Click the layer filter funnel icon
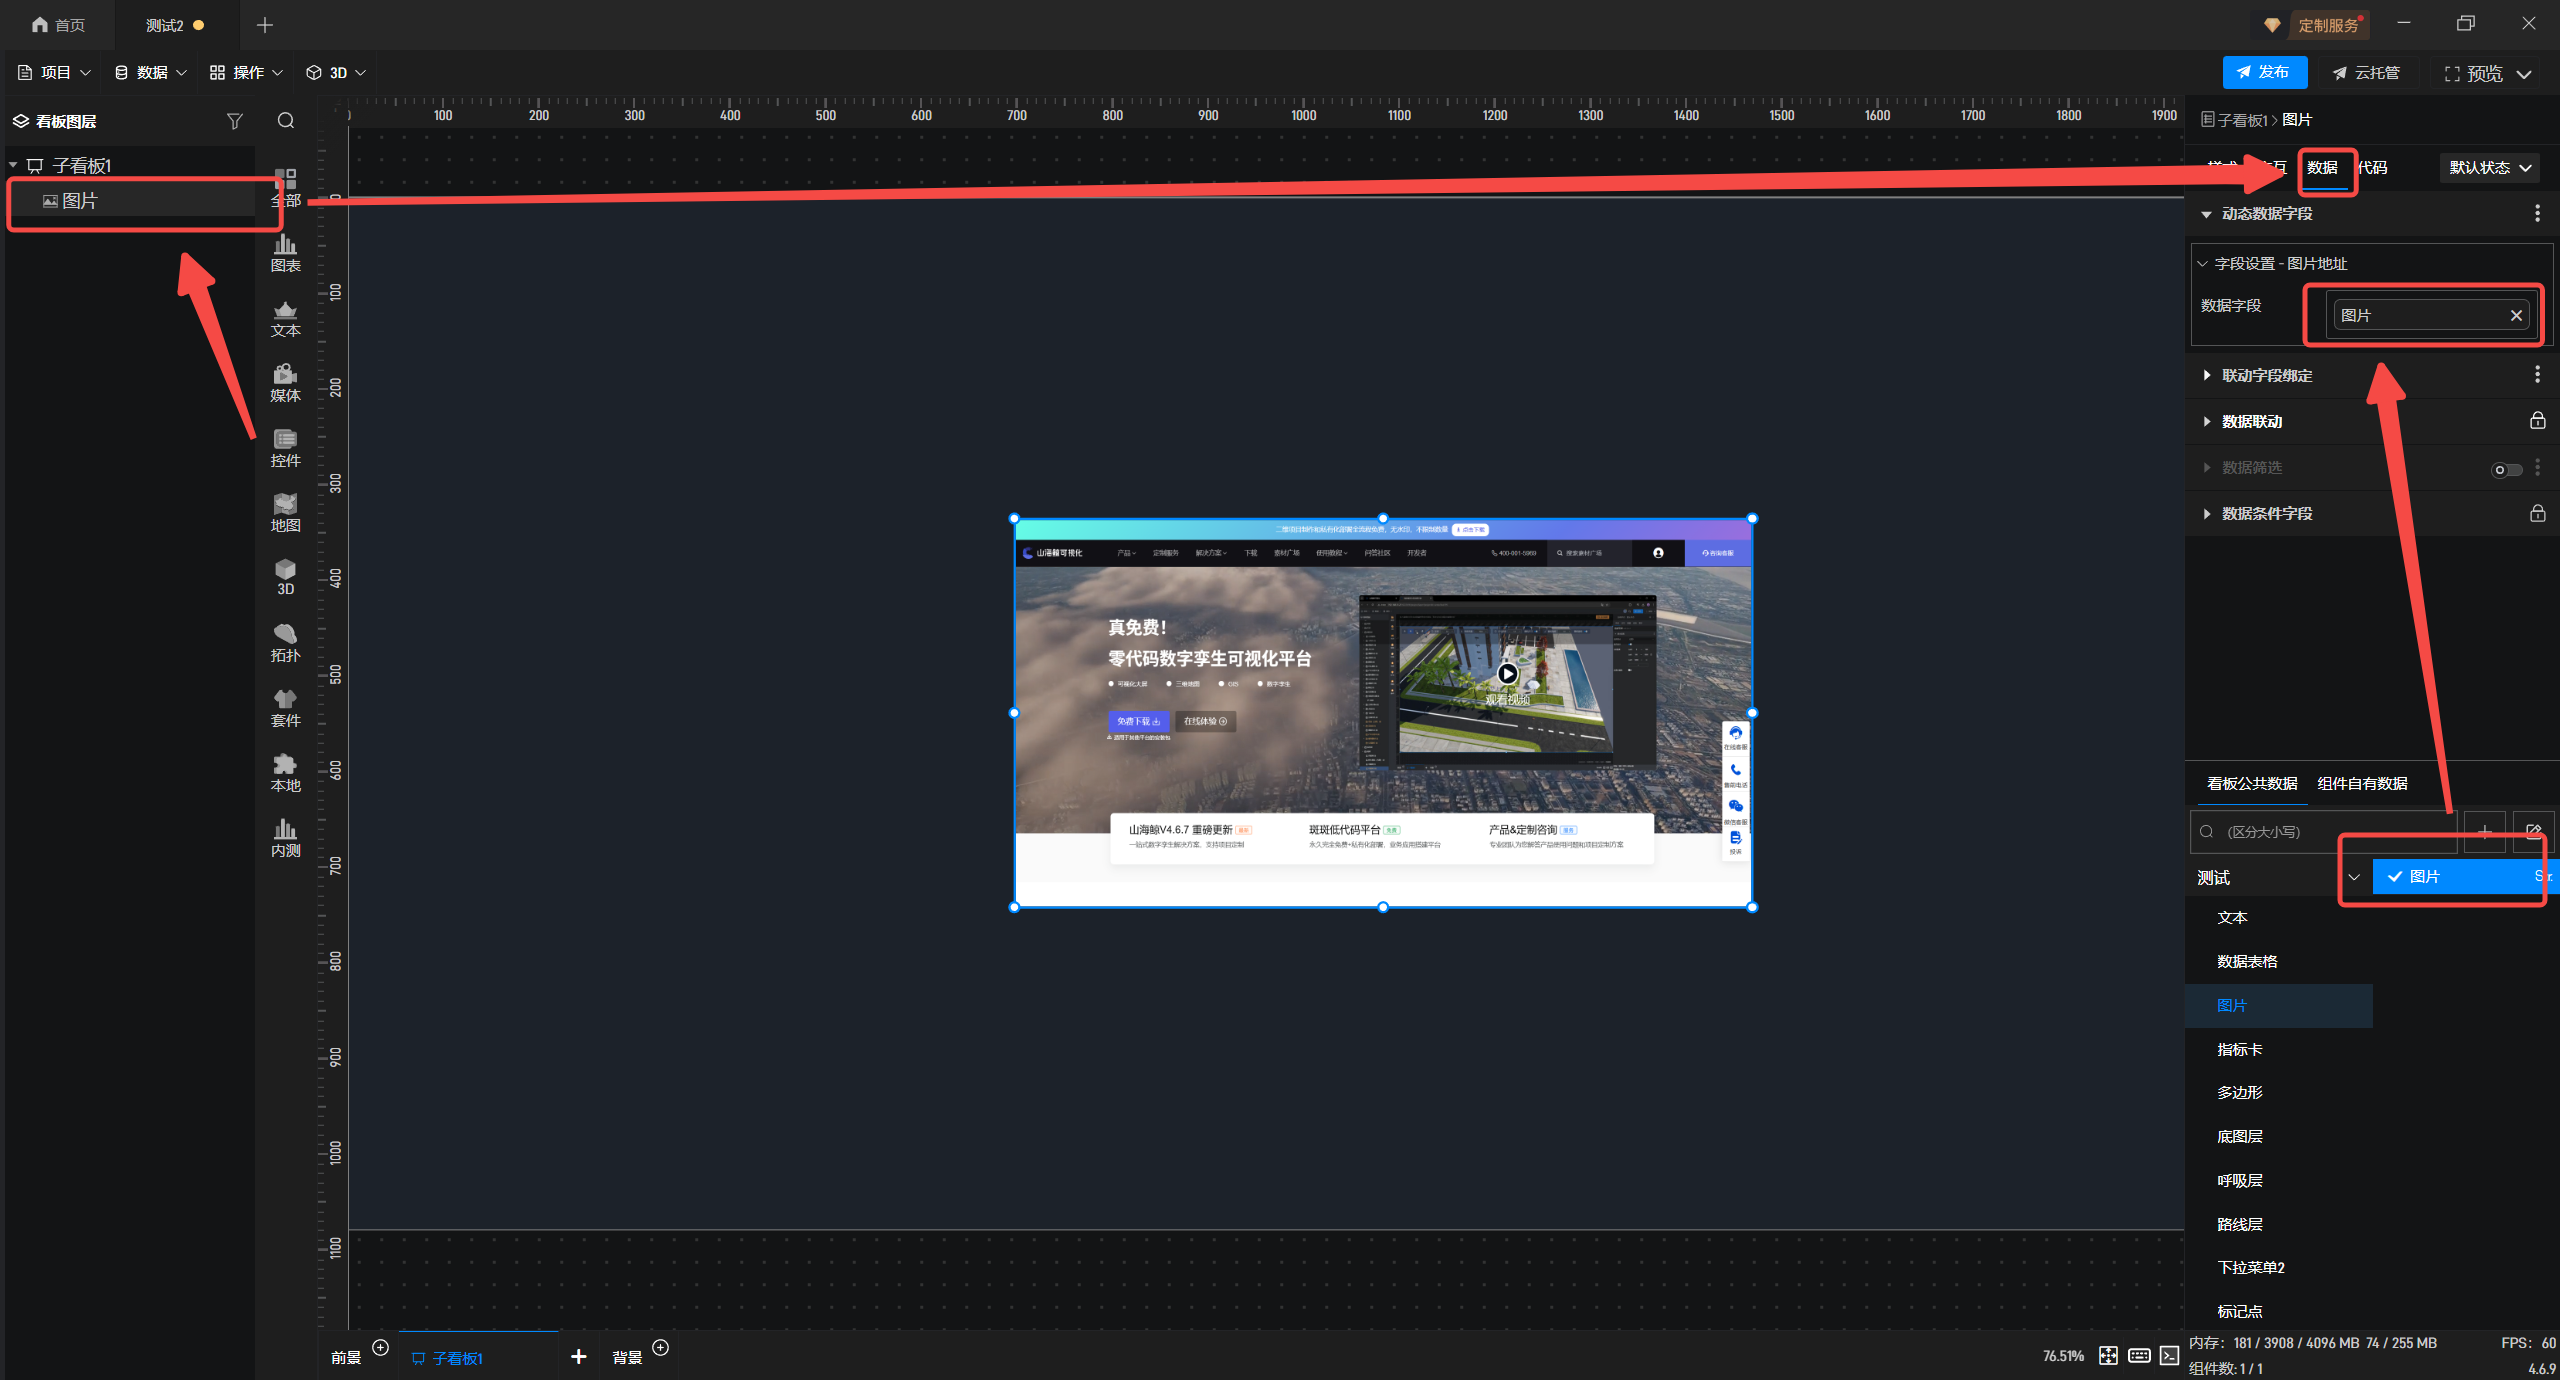 point(234,121)
